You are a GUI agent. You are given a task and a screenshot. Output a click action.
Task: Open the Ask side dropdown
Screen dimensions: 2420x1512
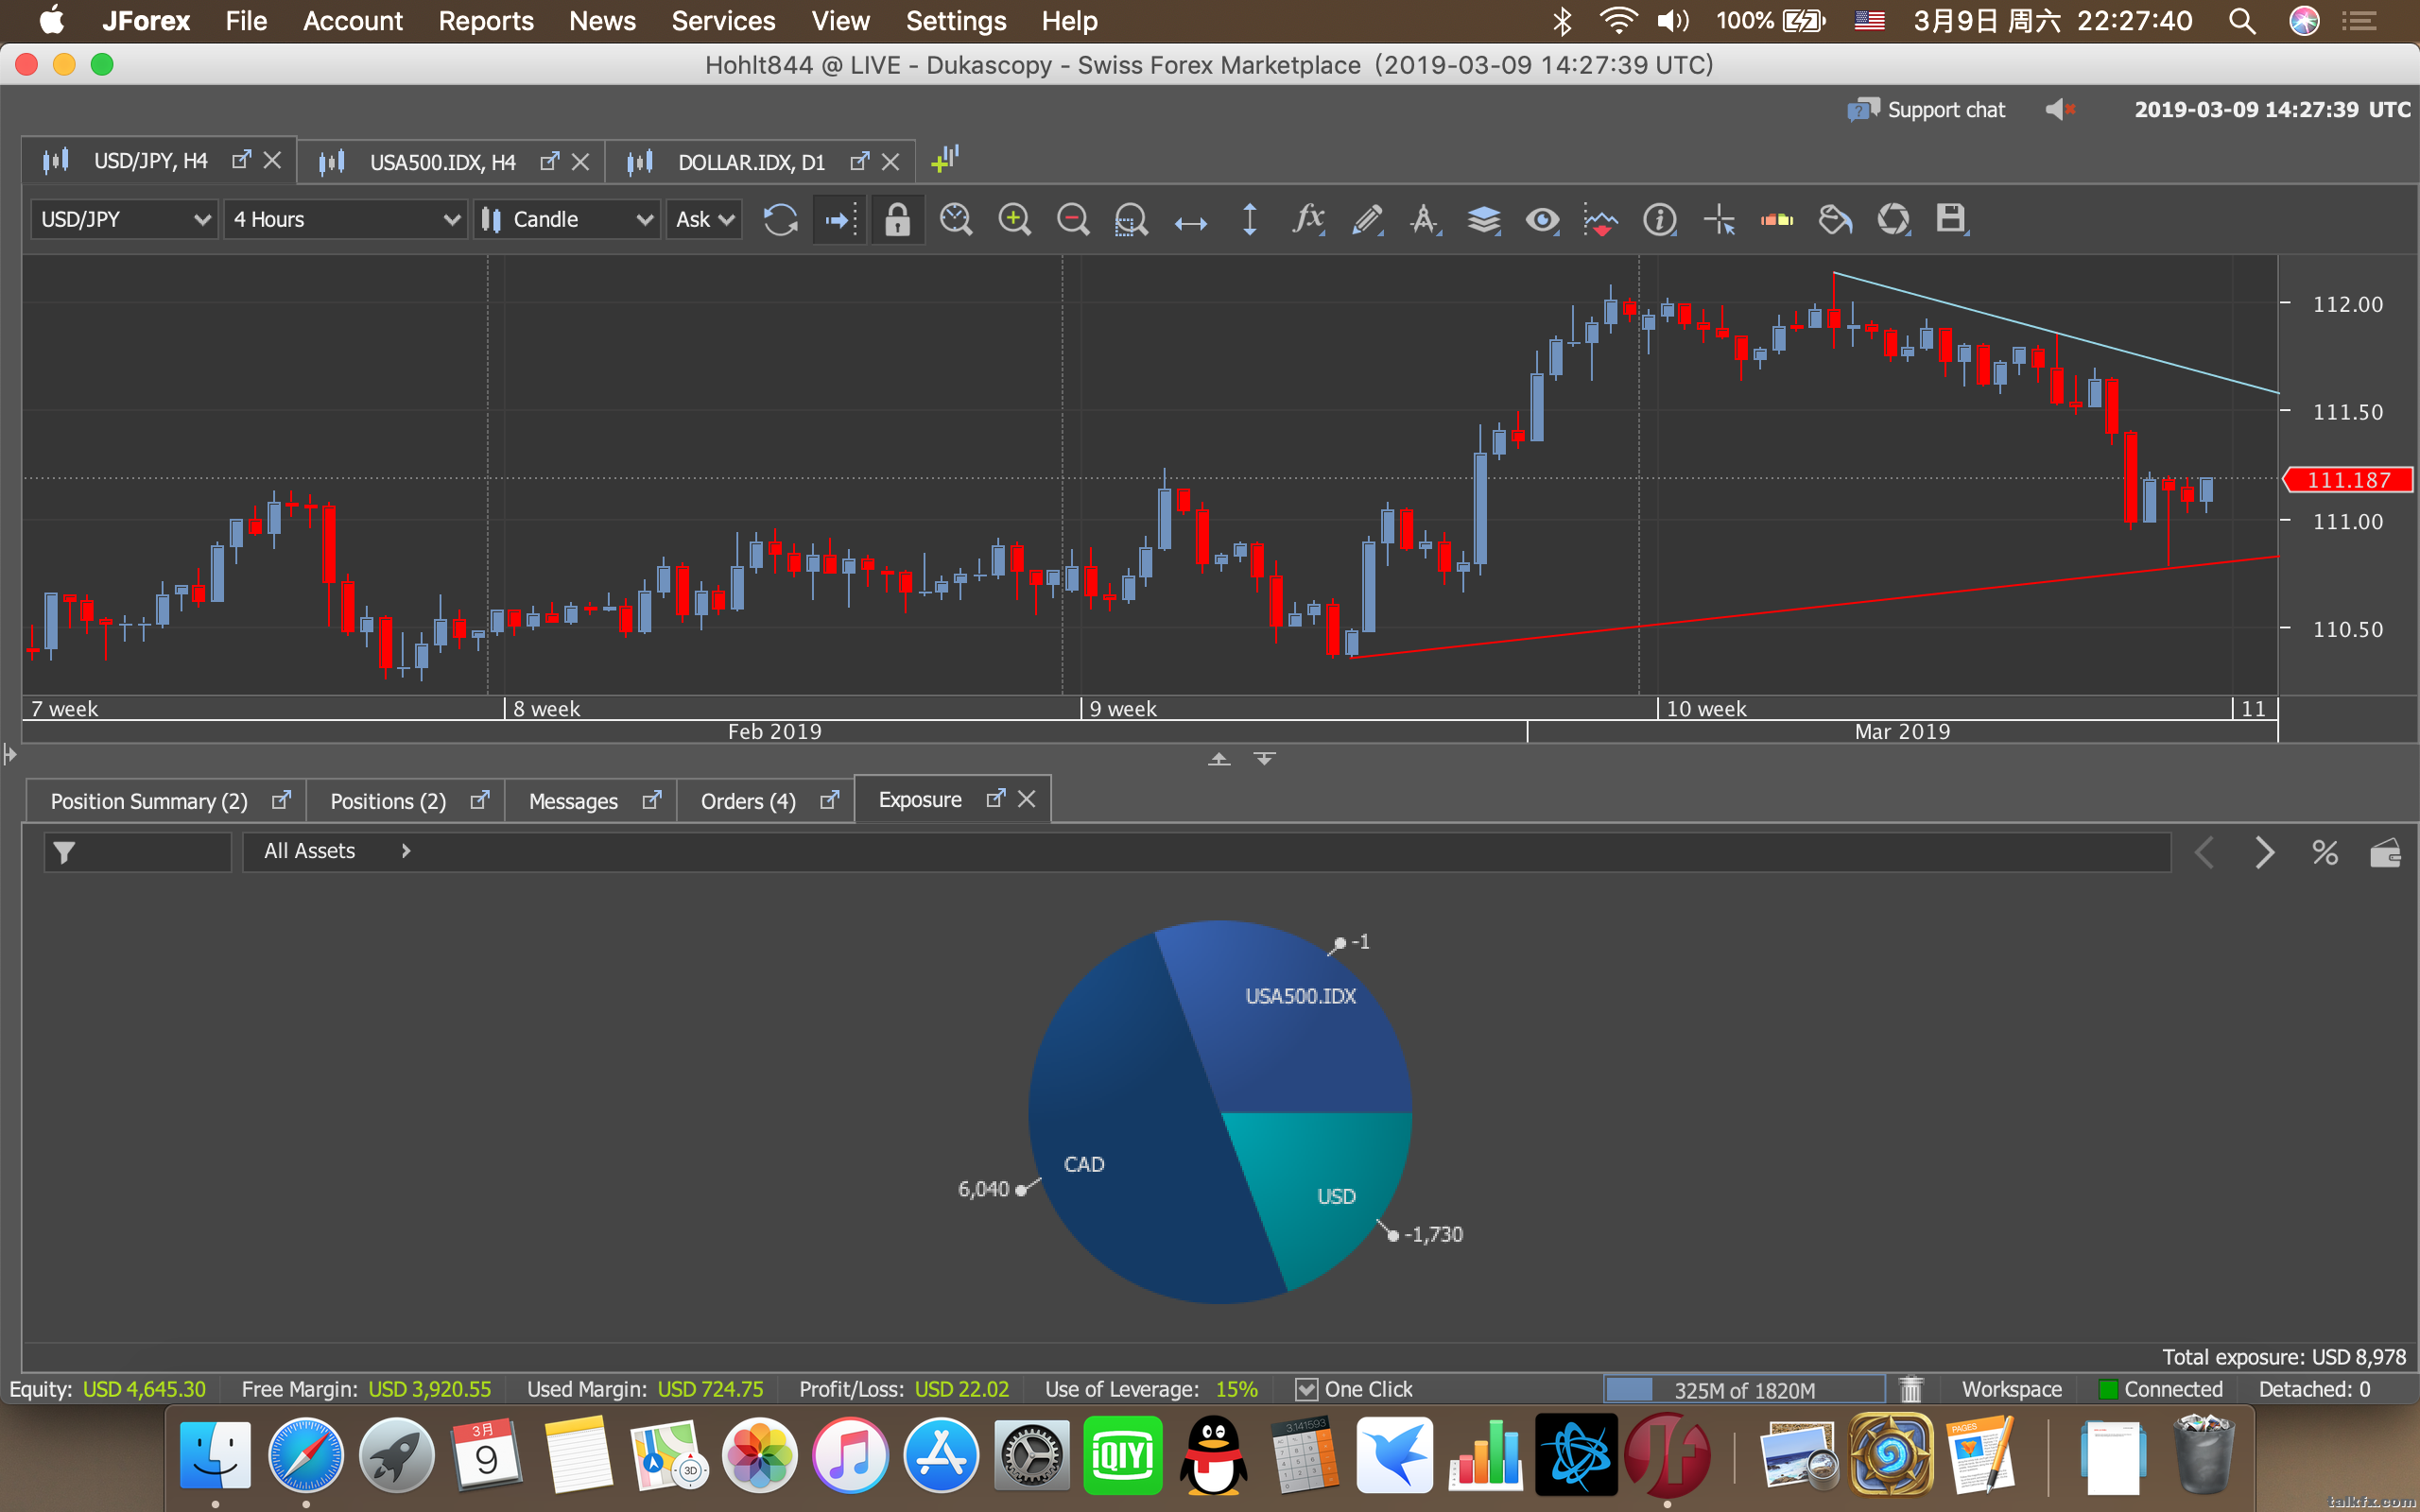tap(704, 220)
